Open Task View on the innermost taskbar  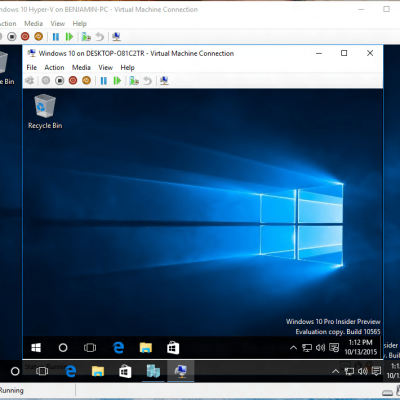click(x=90, y=348)
